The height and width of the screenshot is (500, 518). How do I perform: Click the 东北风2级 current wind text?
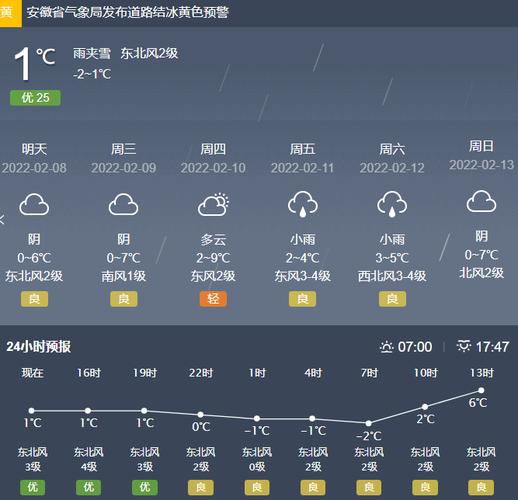click(x=149, y=53)
